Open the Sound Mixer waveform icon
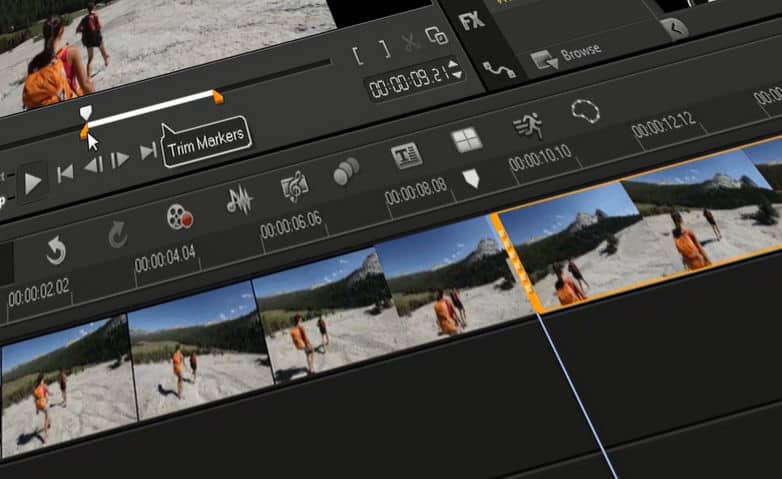 (239, 201)
